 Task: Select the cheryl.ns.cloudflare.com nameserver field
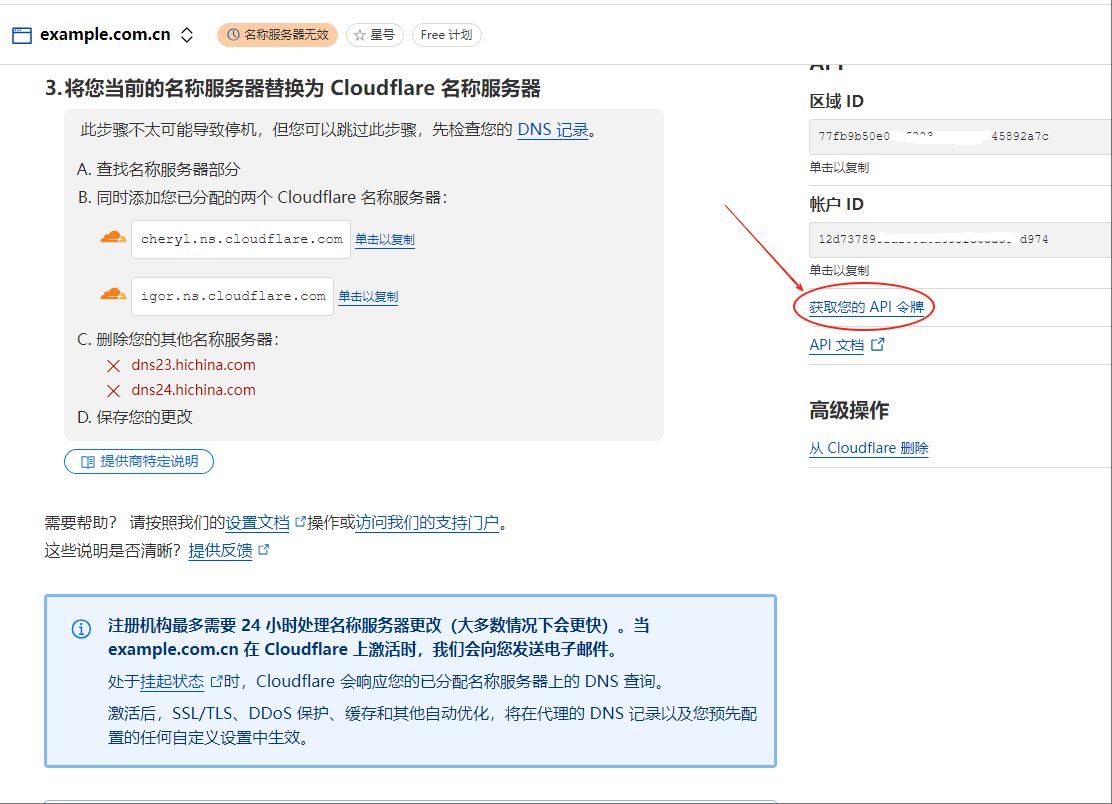241,240
